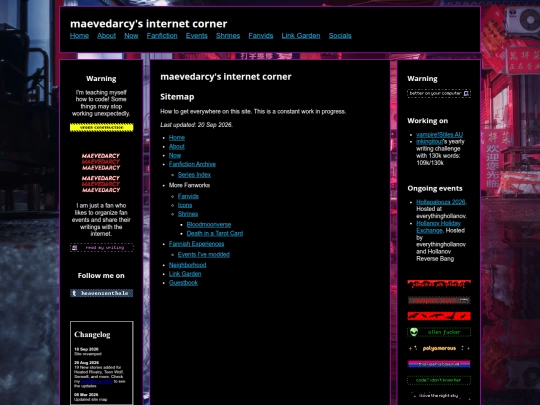Open the Bloodmoonverse shrine link
The height and width of the screenshot is (405, 540).
click(x=209, y=225)
